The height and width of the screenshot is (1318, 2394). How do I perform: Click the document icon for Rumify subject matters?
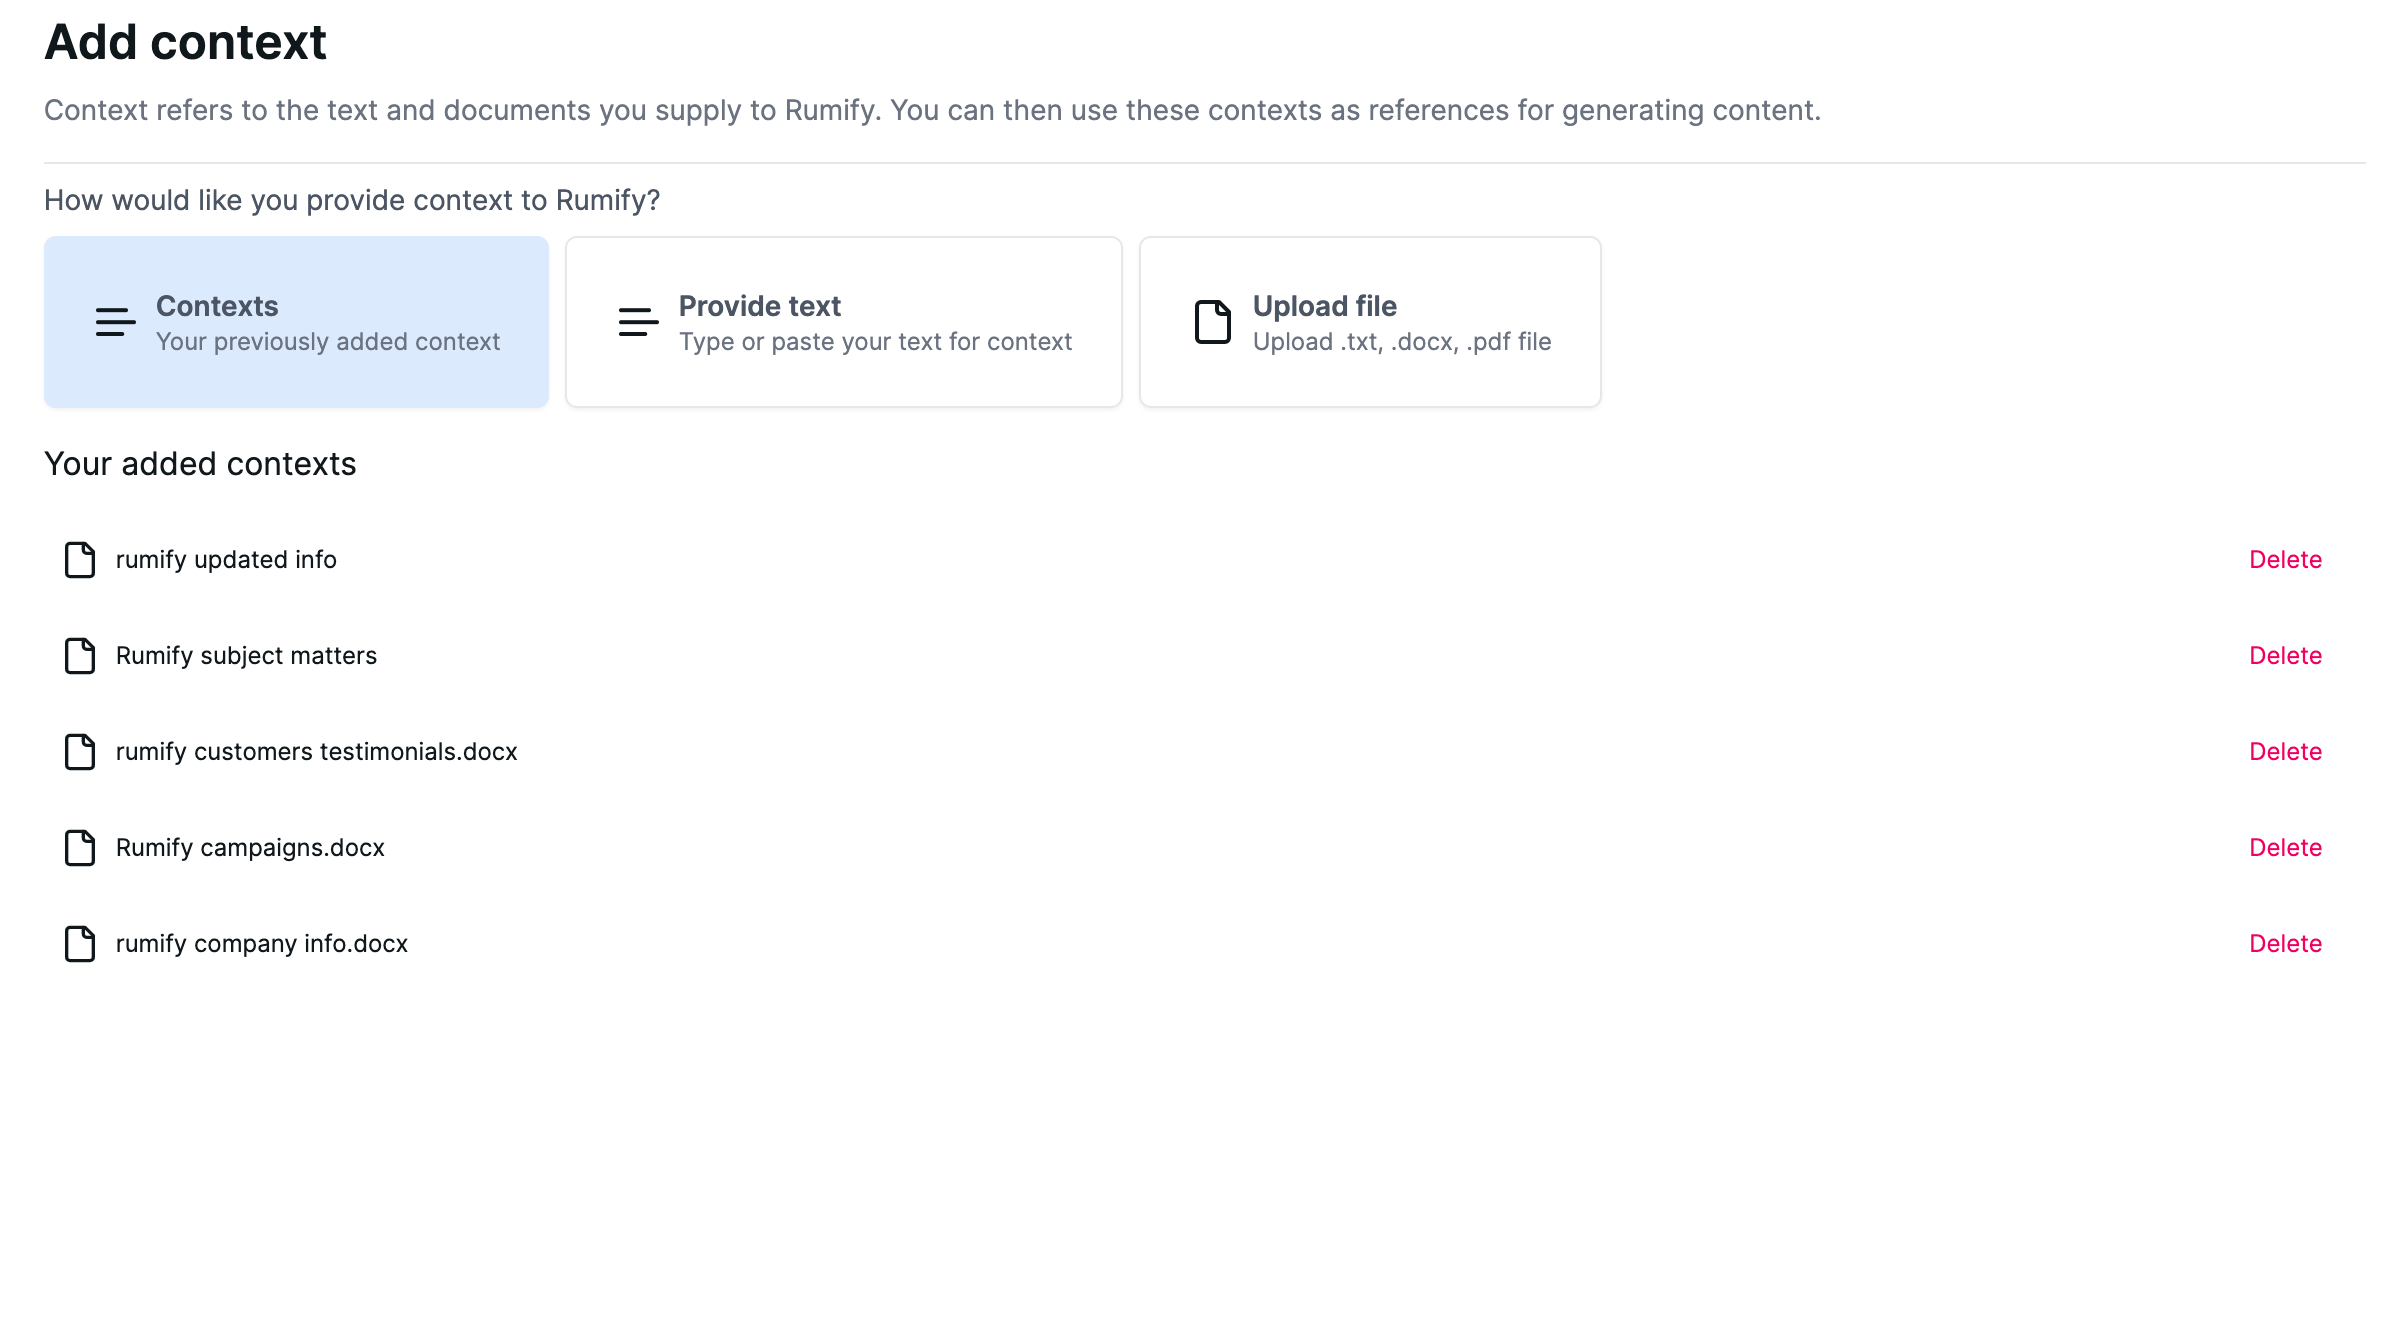[80, 656]
